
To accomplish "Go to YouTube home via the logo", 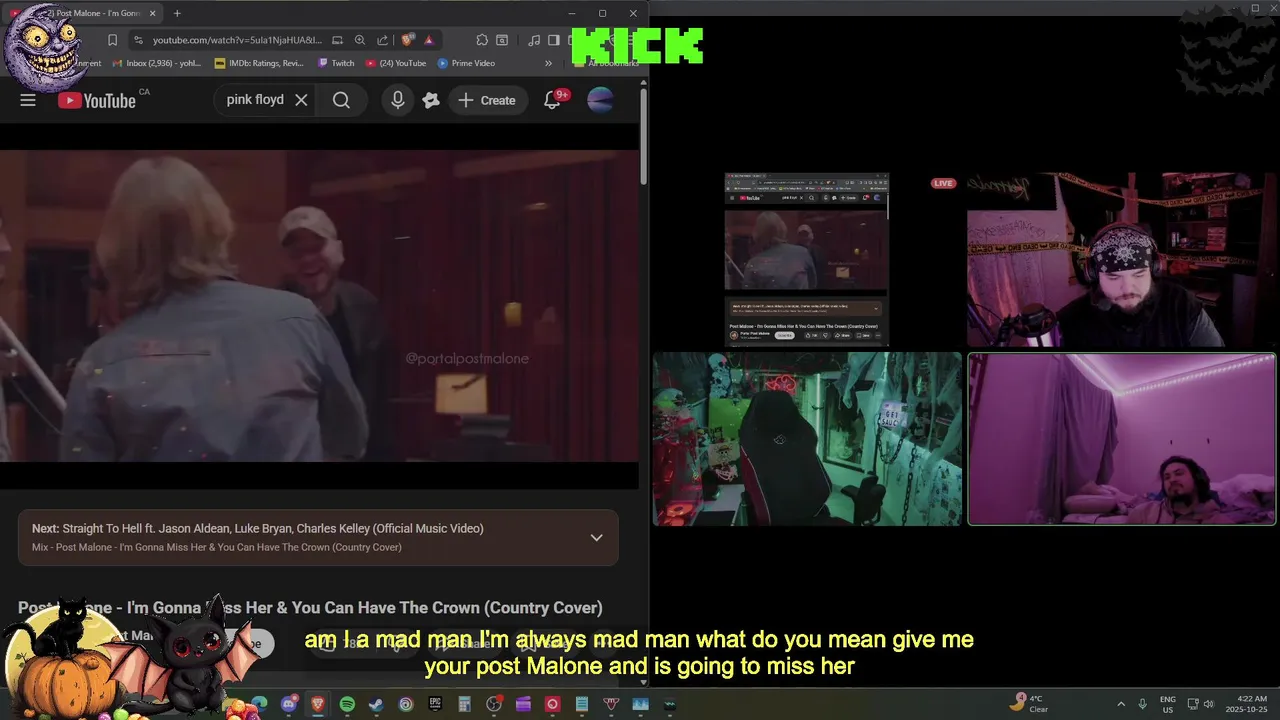I will point(97,100).
